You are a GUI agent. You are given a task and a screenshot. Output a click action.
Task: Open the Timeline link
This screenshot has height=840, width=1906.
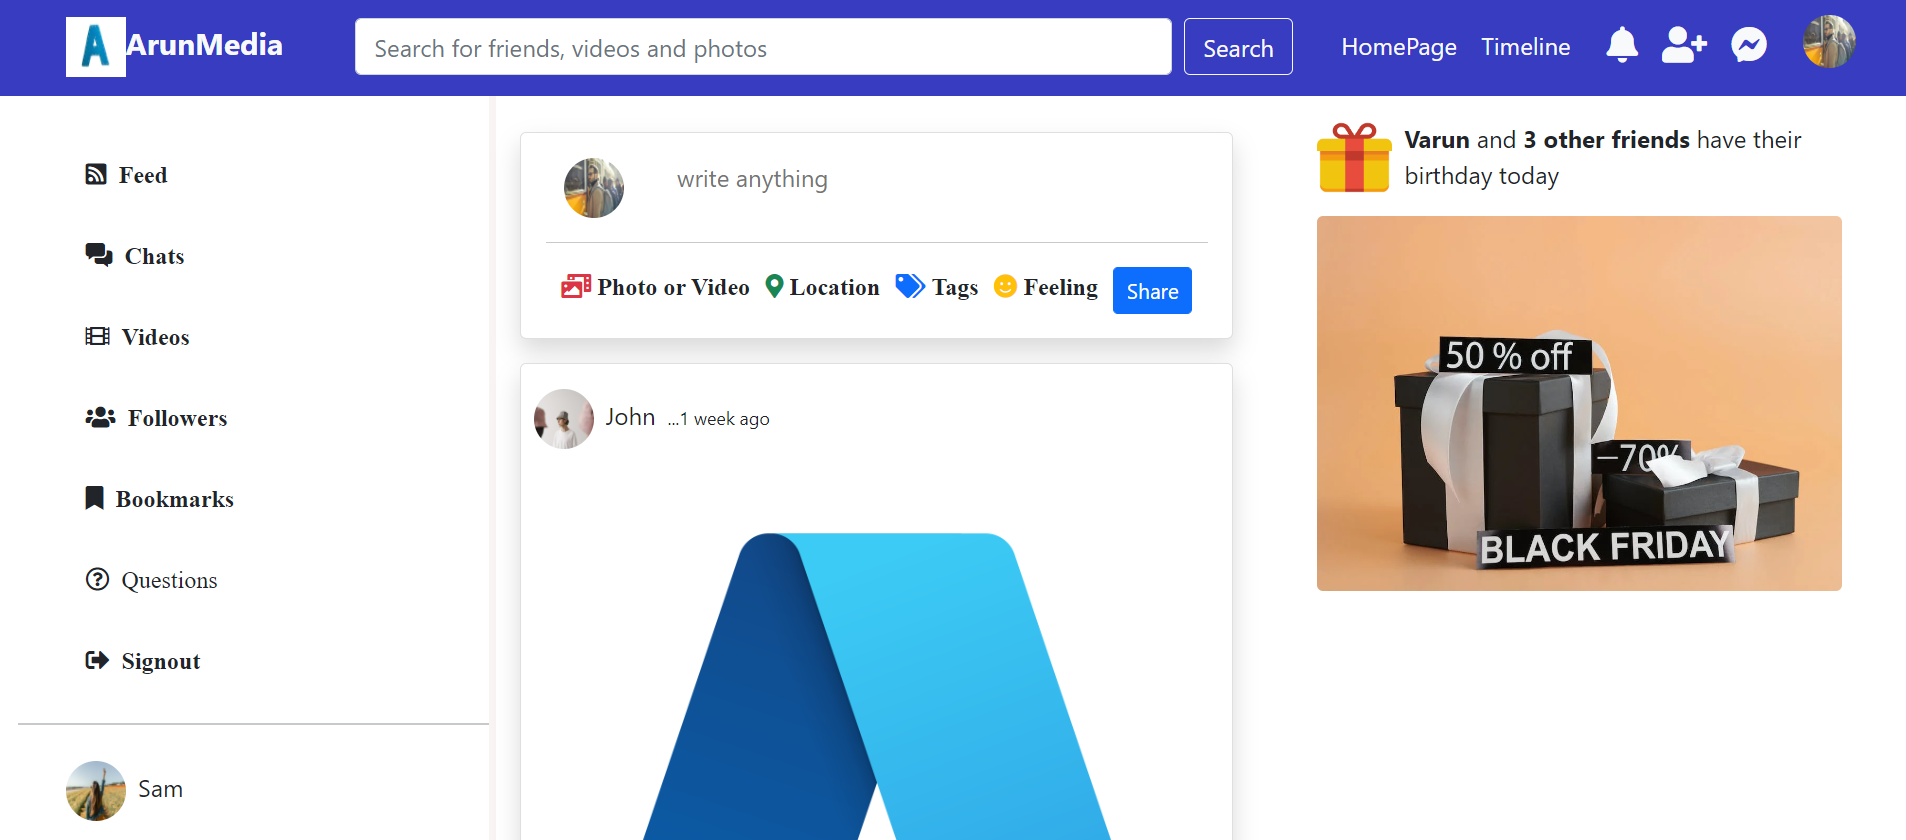click(x=1526, y=47)
